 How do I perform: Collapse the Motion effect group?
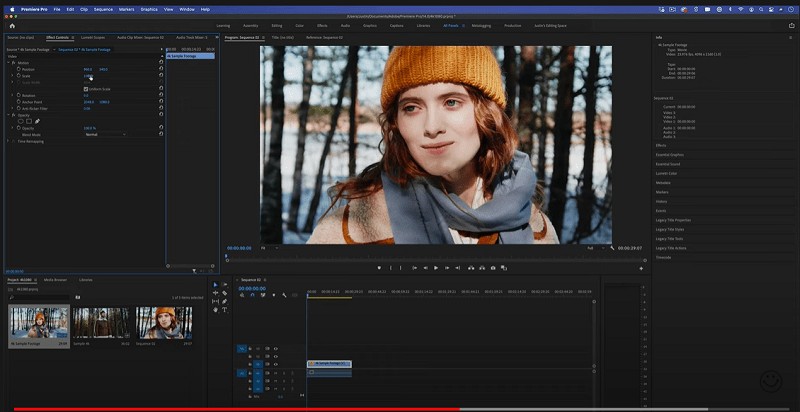pos(8,63)
